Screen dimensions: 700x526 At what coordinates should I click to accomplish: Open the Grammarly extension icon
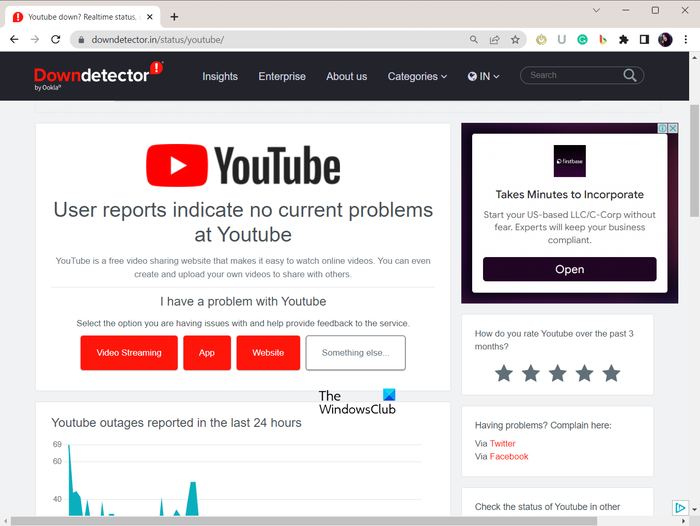pyautogui.click(x=582, y=40)
